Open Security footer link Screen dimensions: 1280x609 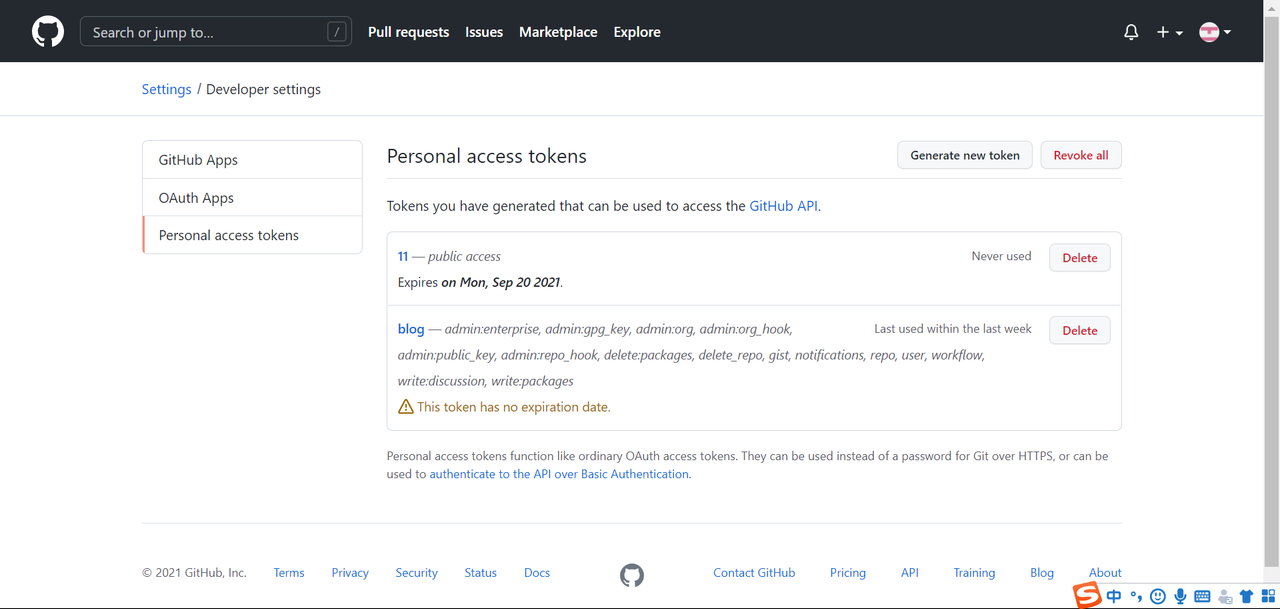[x=416, y=573]
